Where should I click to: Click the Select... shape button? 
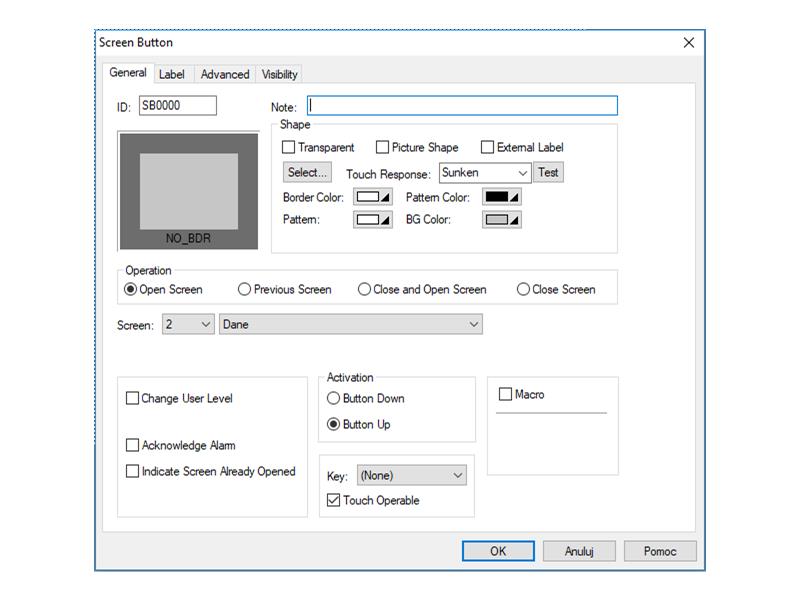point(307,172)
